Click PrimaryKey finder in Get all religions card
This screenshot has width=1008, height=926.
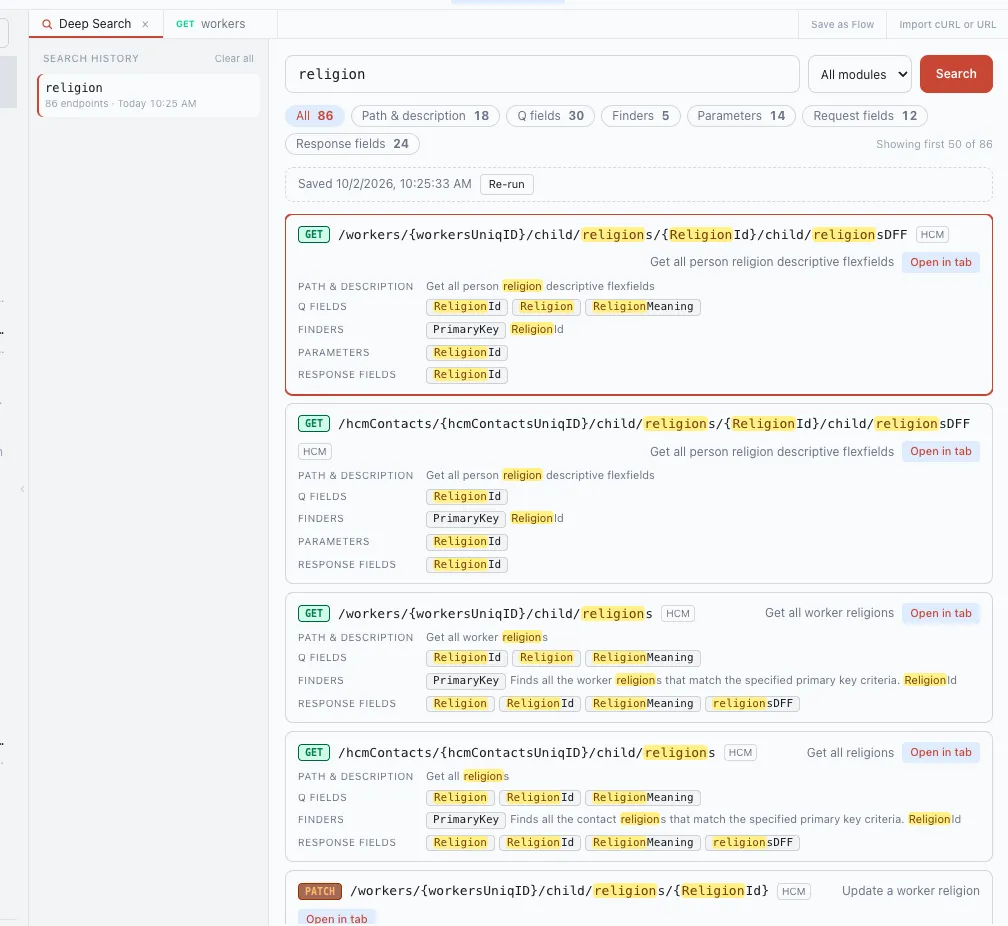coord(465,820)
